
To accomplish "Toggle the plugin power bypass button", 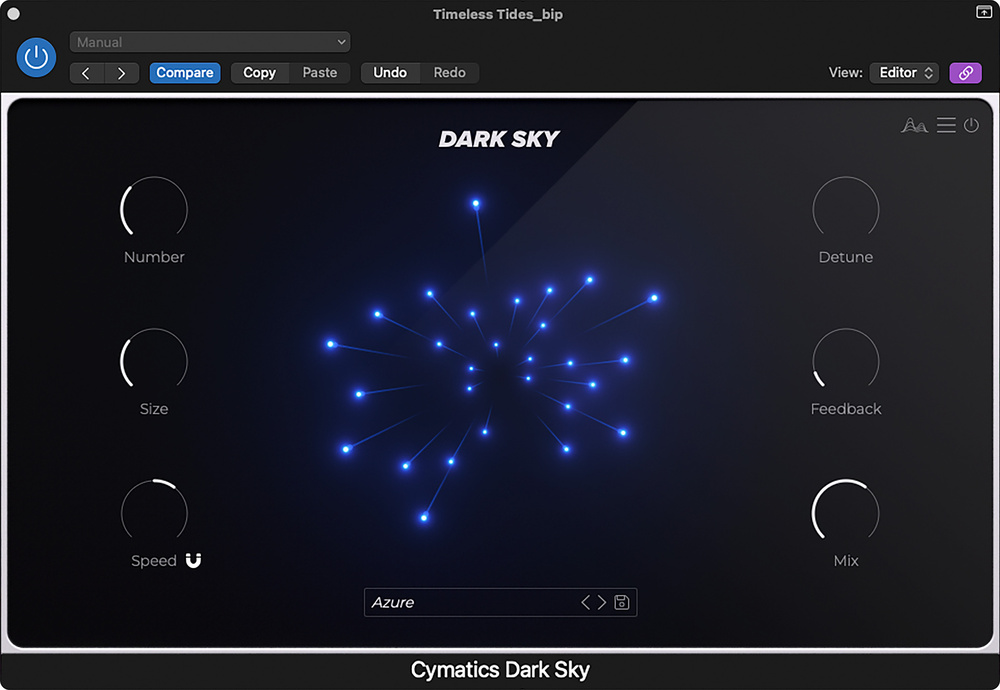I will (36, 57).
